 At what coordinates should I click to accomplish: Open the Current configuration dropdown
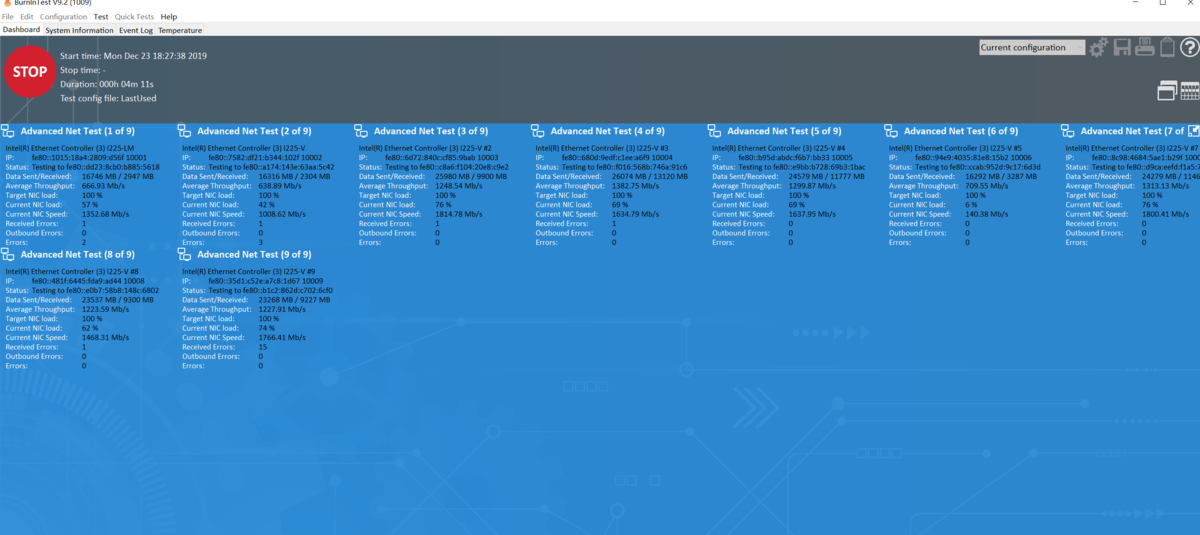tap(1031, 47)
